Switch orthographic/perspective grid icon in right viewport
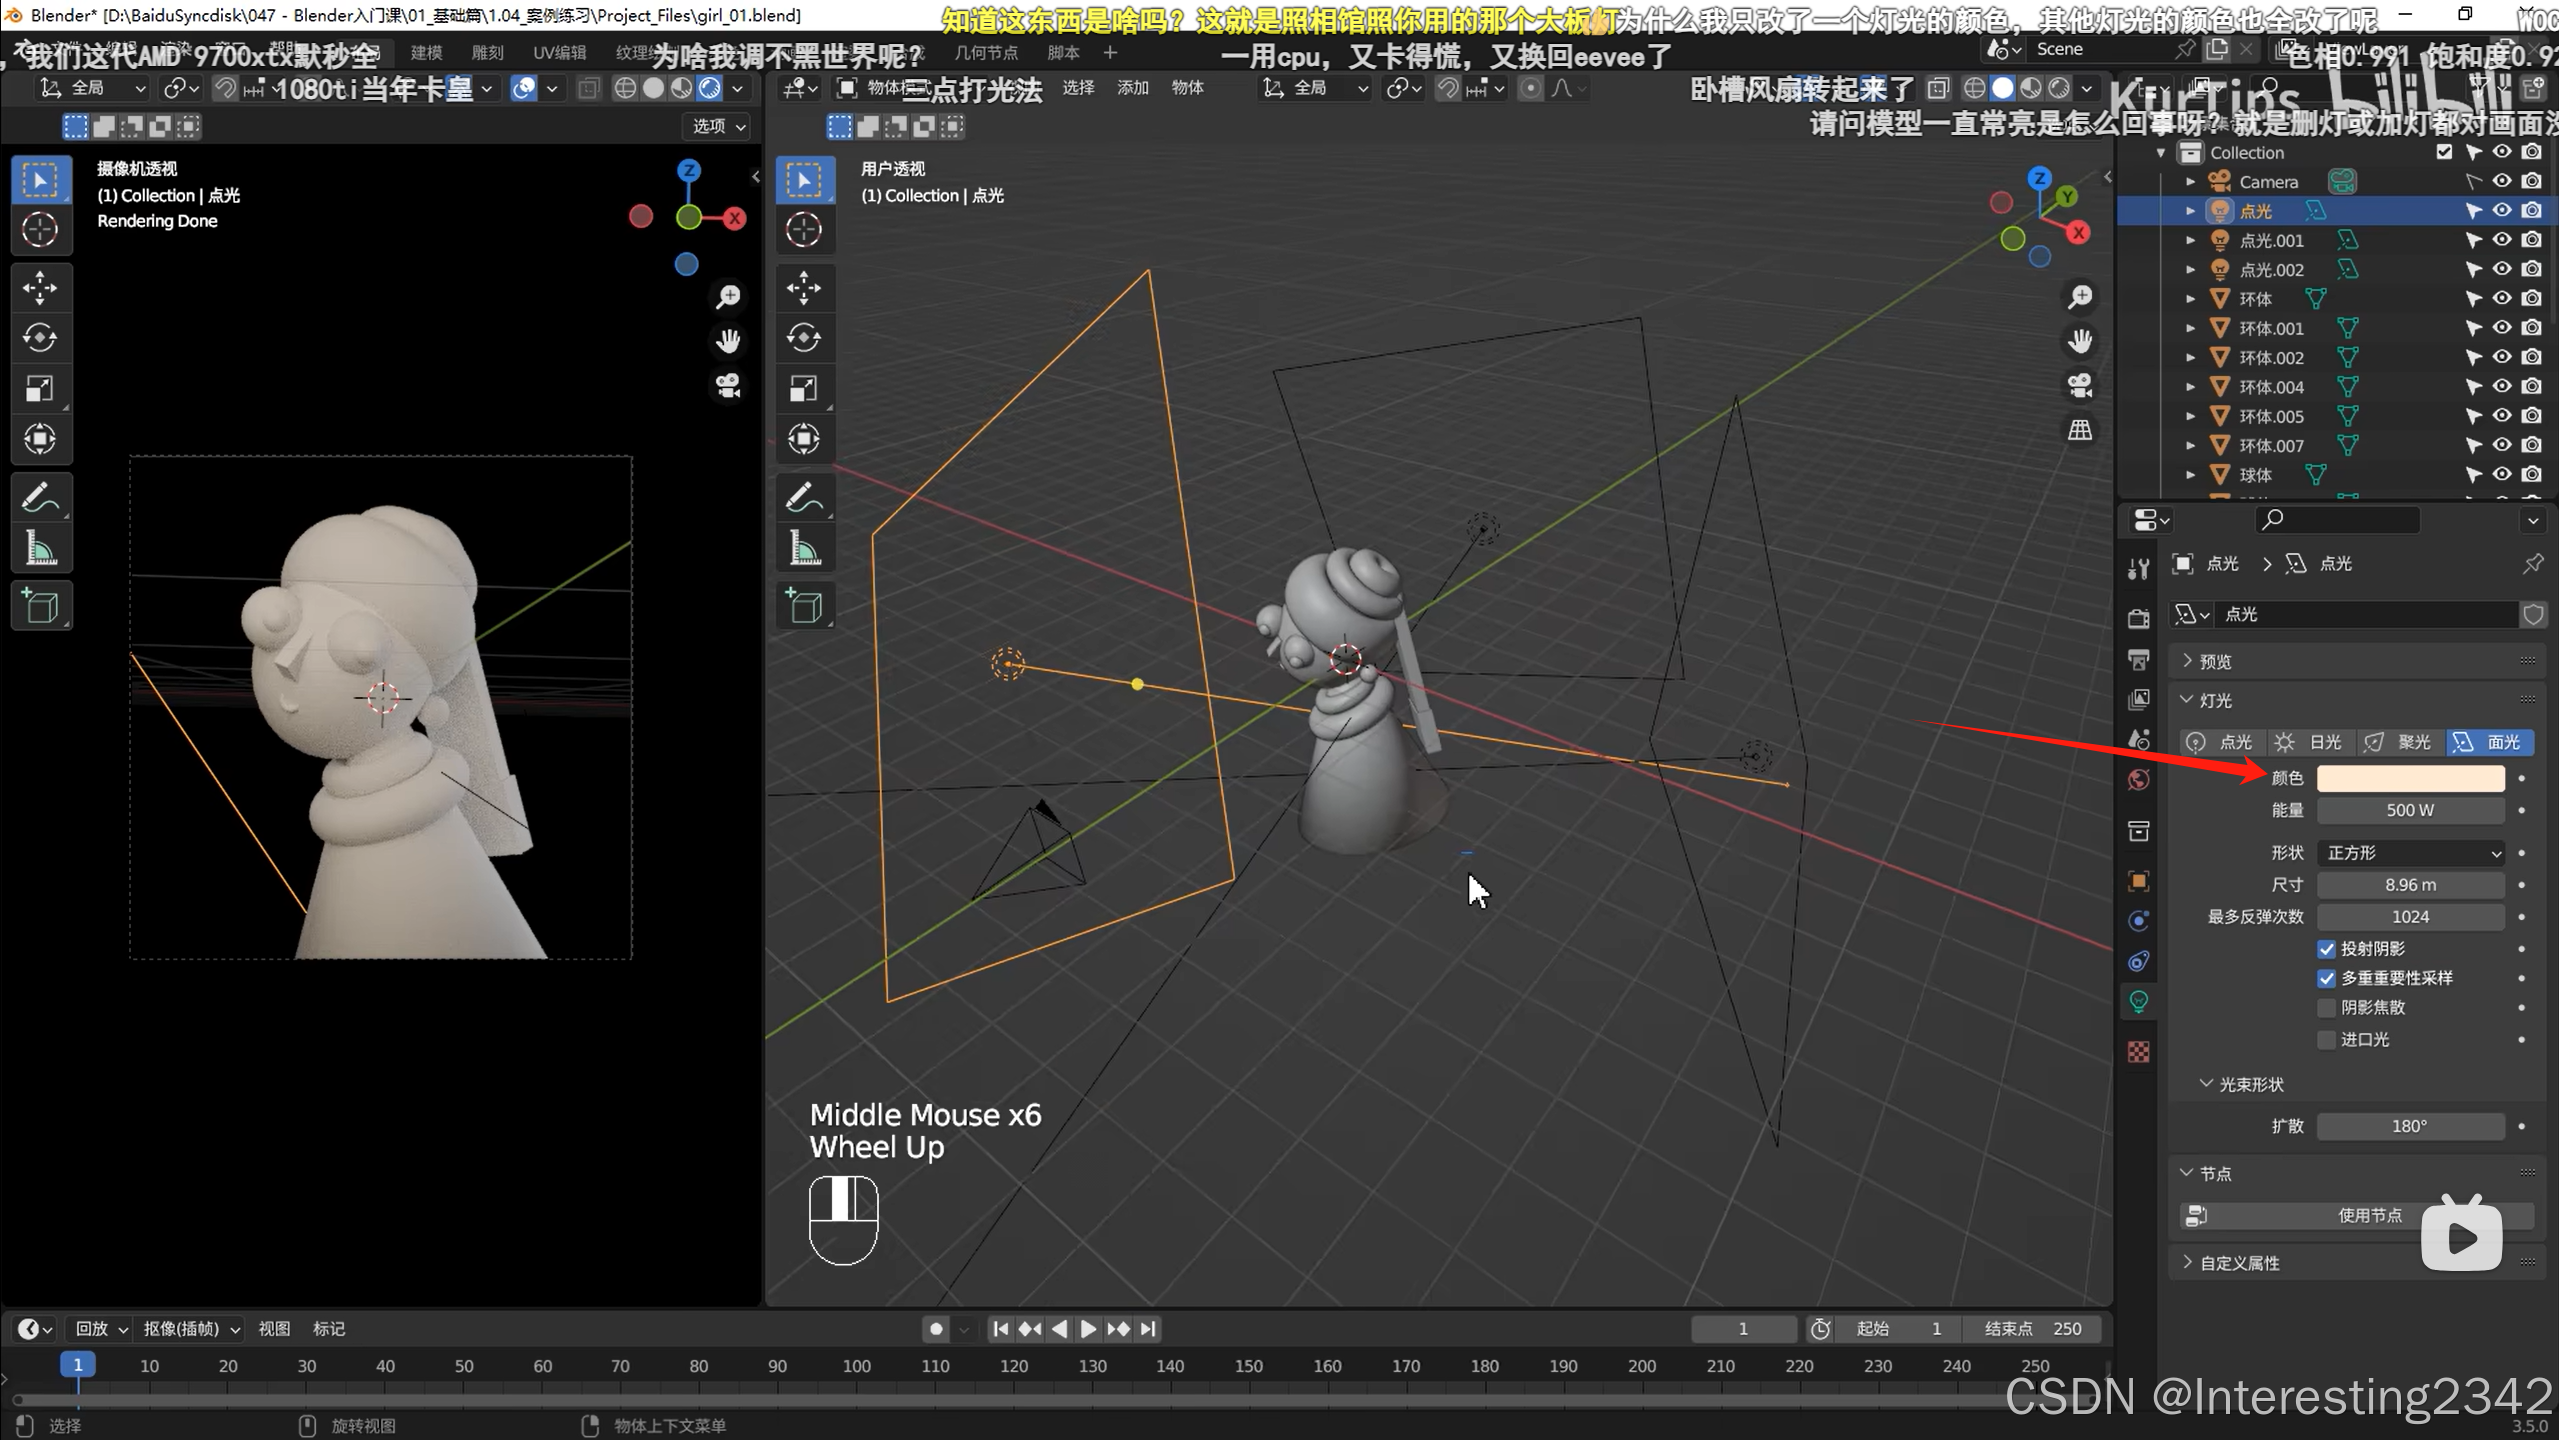This screenshot has height=1440, width=2559. coord(2080,430)
